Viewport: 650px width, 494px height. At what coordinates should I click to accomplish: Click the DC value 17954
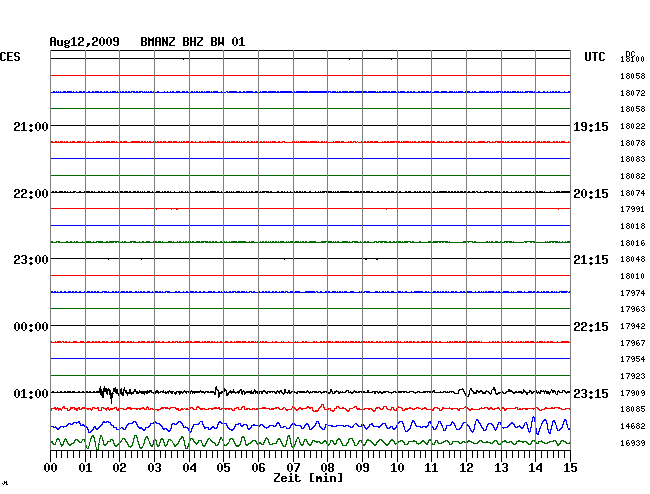[x=633, y=359]
